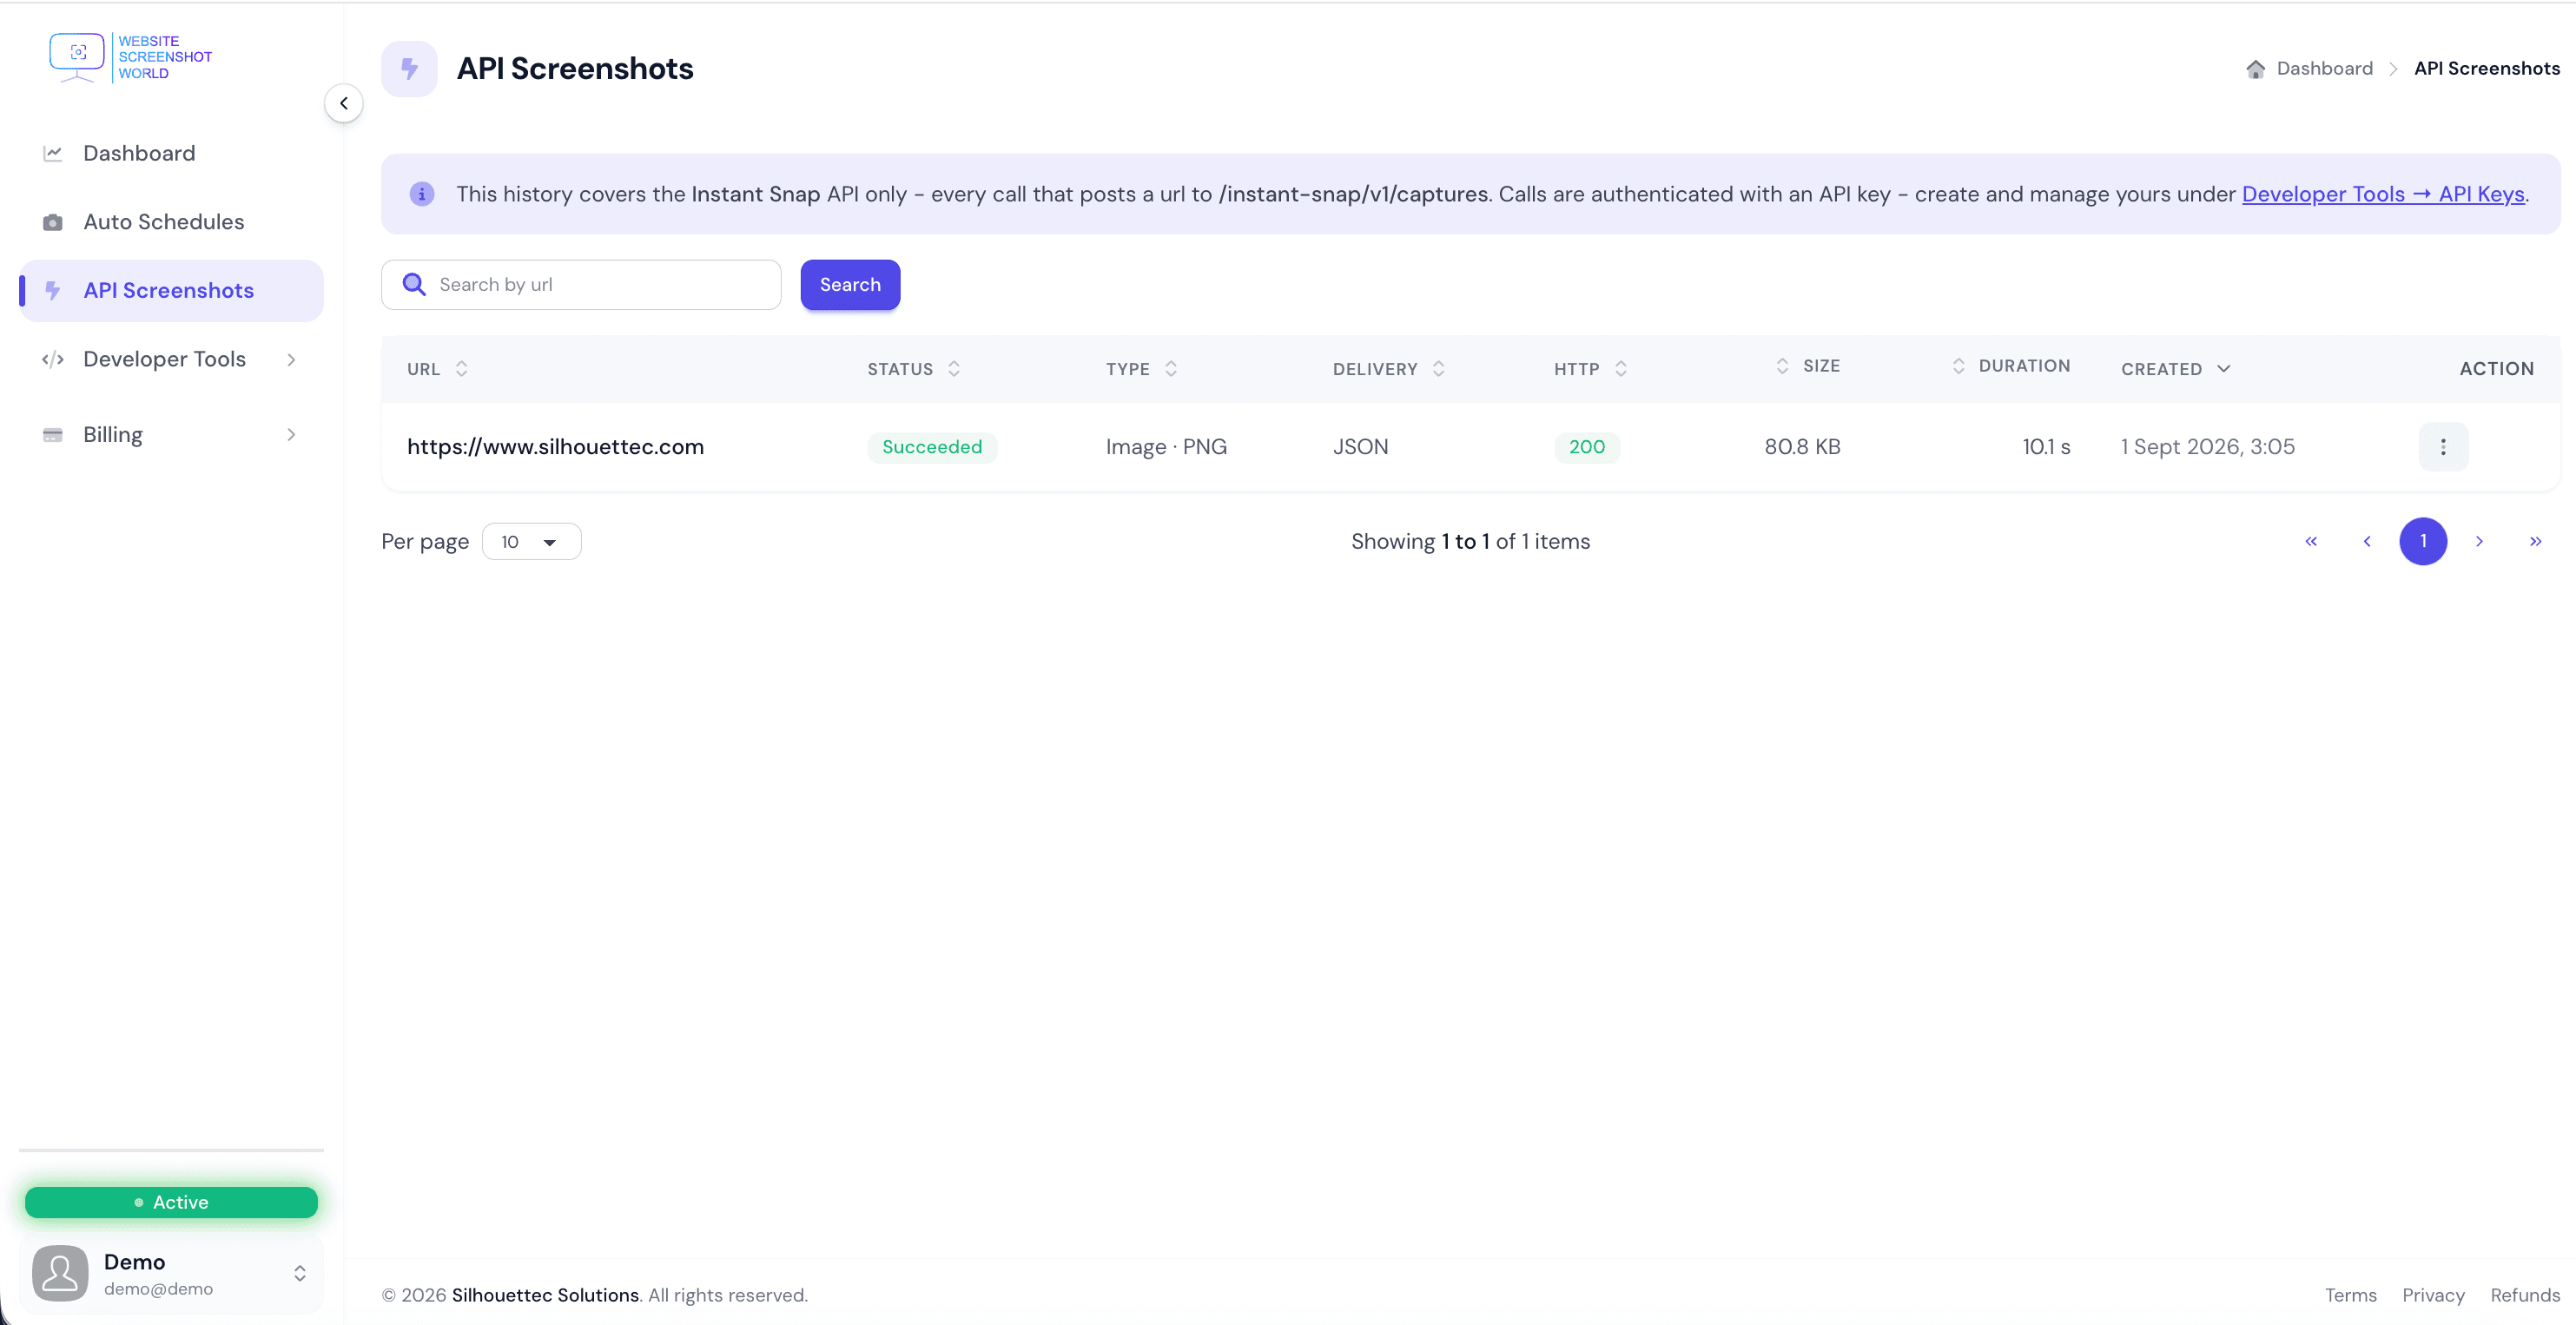This screenshot has width=2576, height=1325.
Task: Click the Demo user avatar
Action: pos(60,1273)
